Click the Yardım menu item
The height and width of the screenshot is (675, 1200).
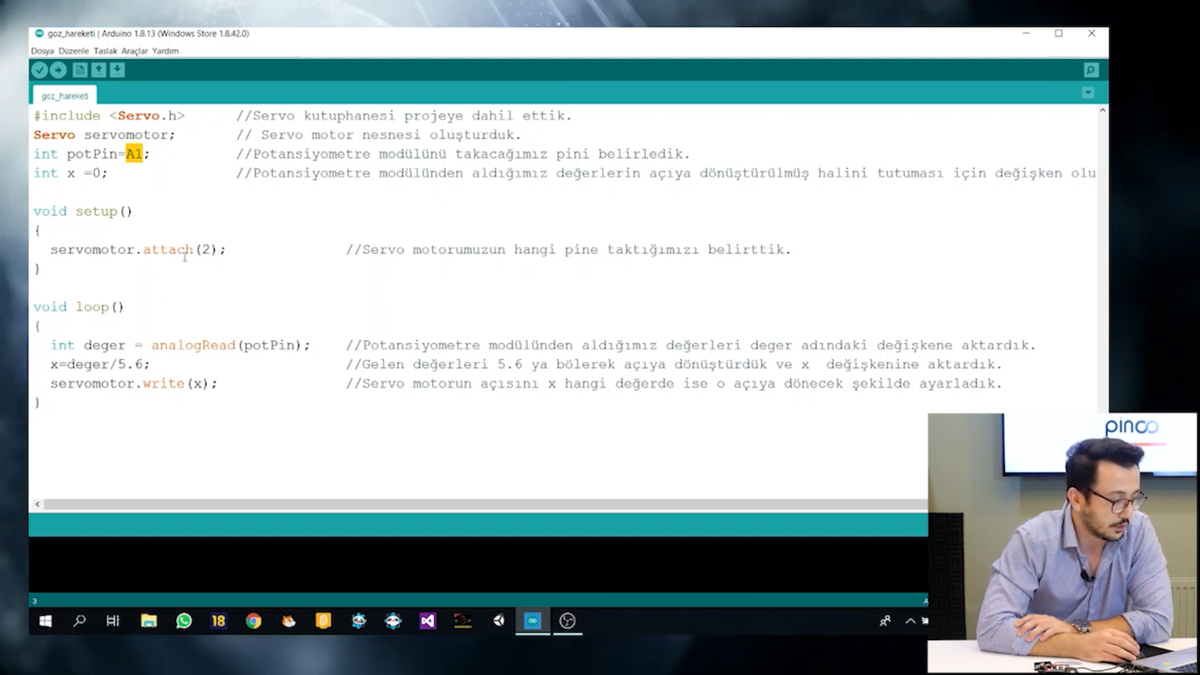point(165,51)
